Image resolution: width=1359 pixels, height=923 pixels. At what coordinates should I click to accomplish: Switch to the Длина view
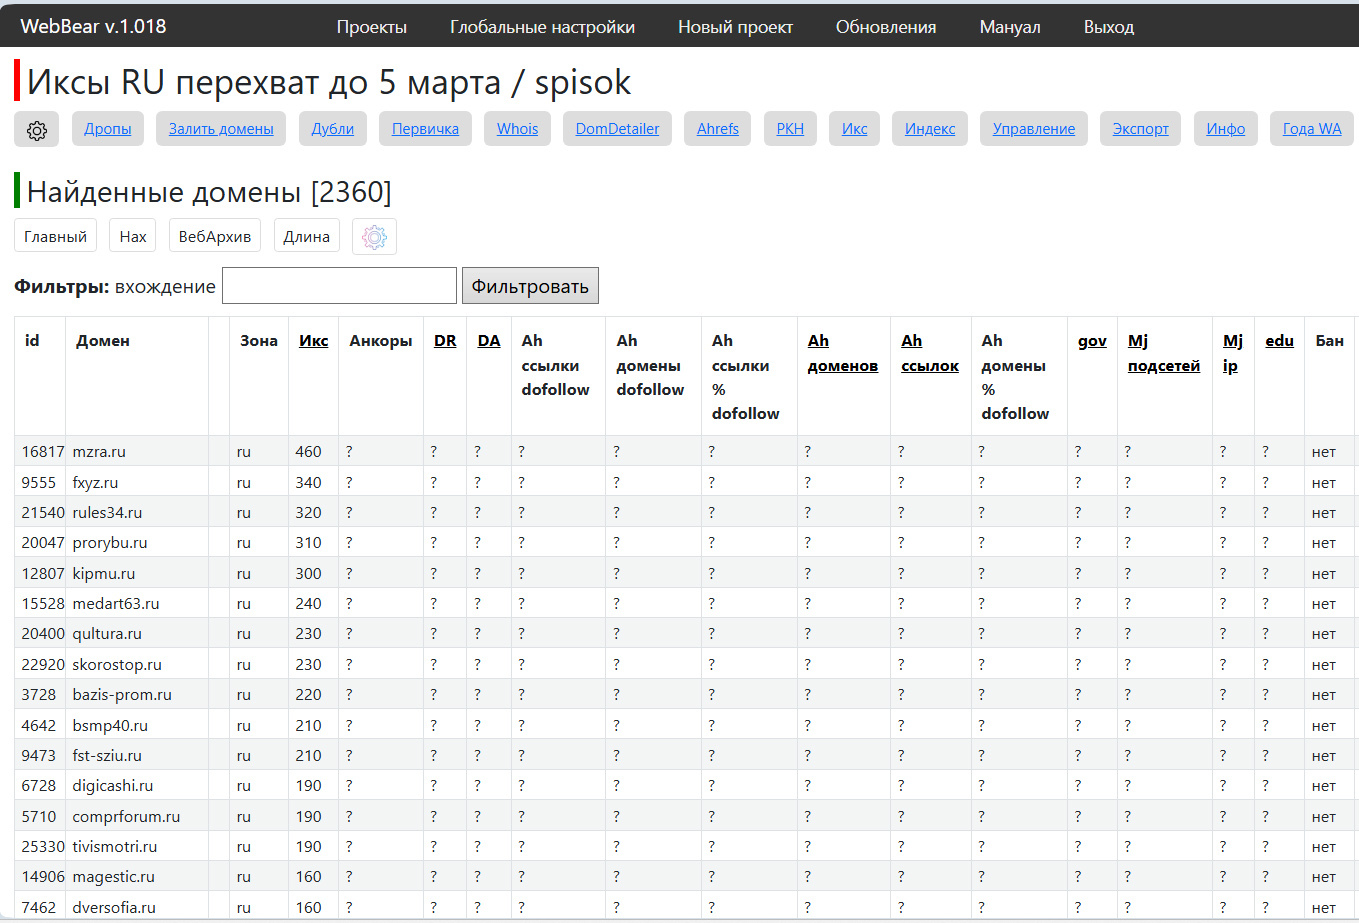306,237
